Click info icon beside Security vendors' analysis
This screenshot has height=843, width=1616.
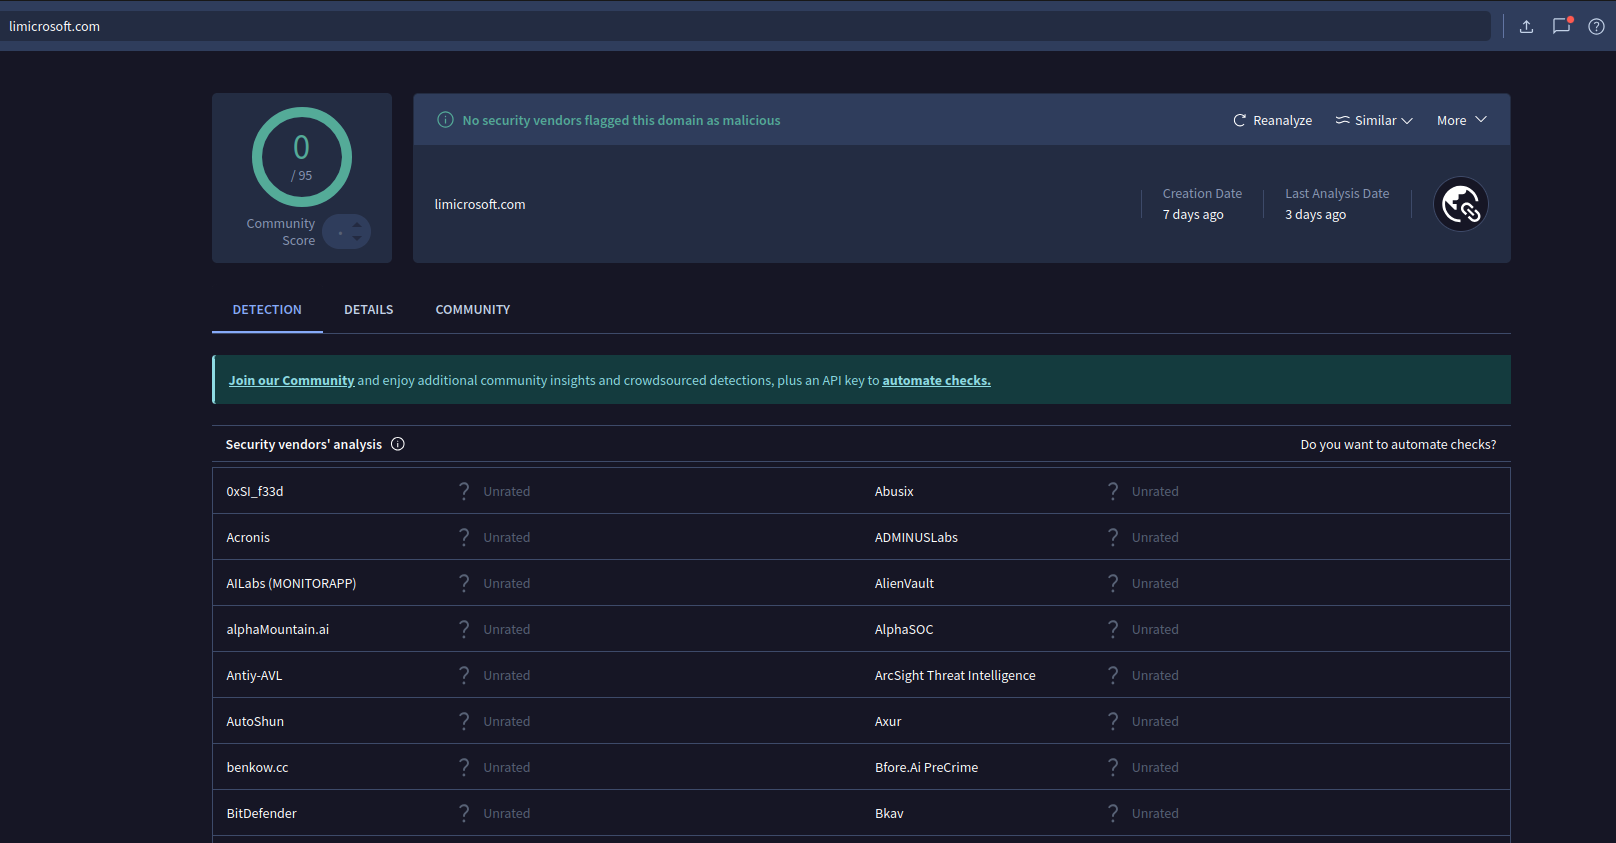398,444
